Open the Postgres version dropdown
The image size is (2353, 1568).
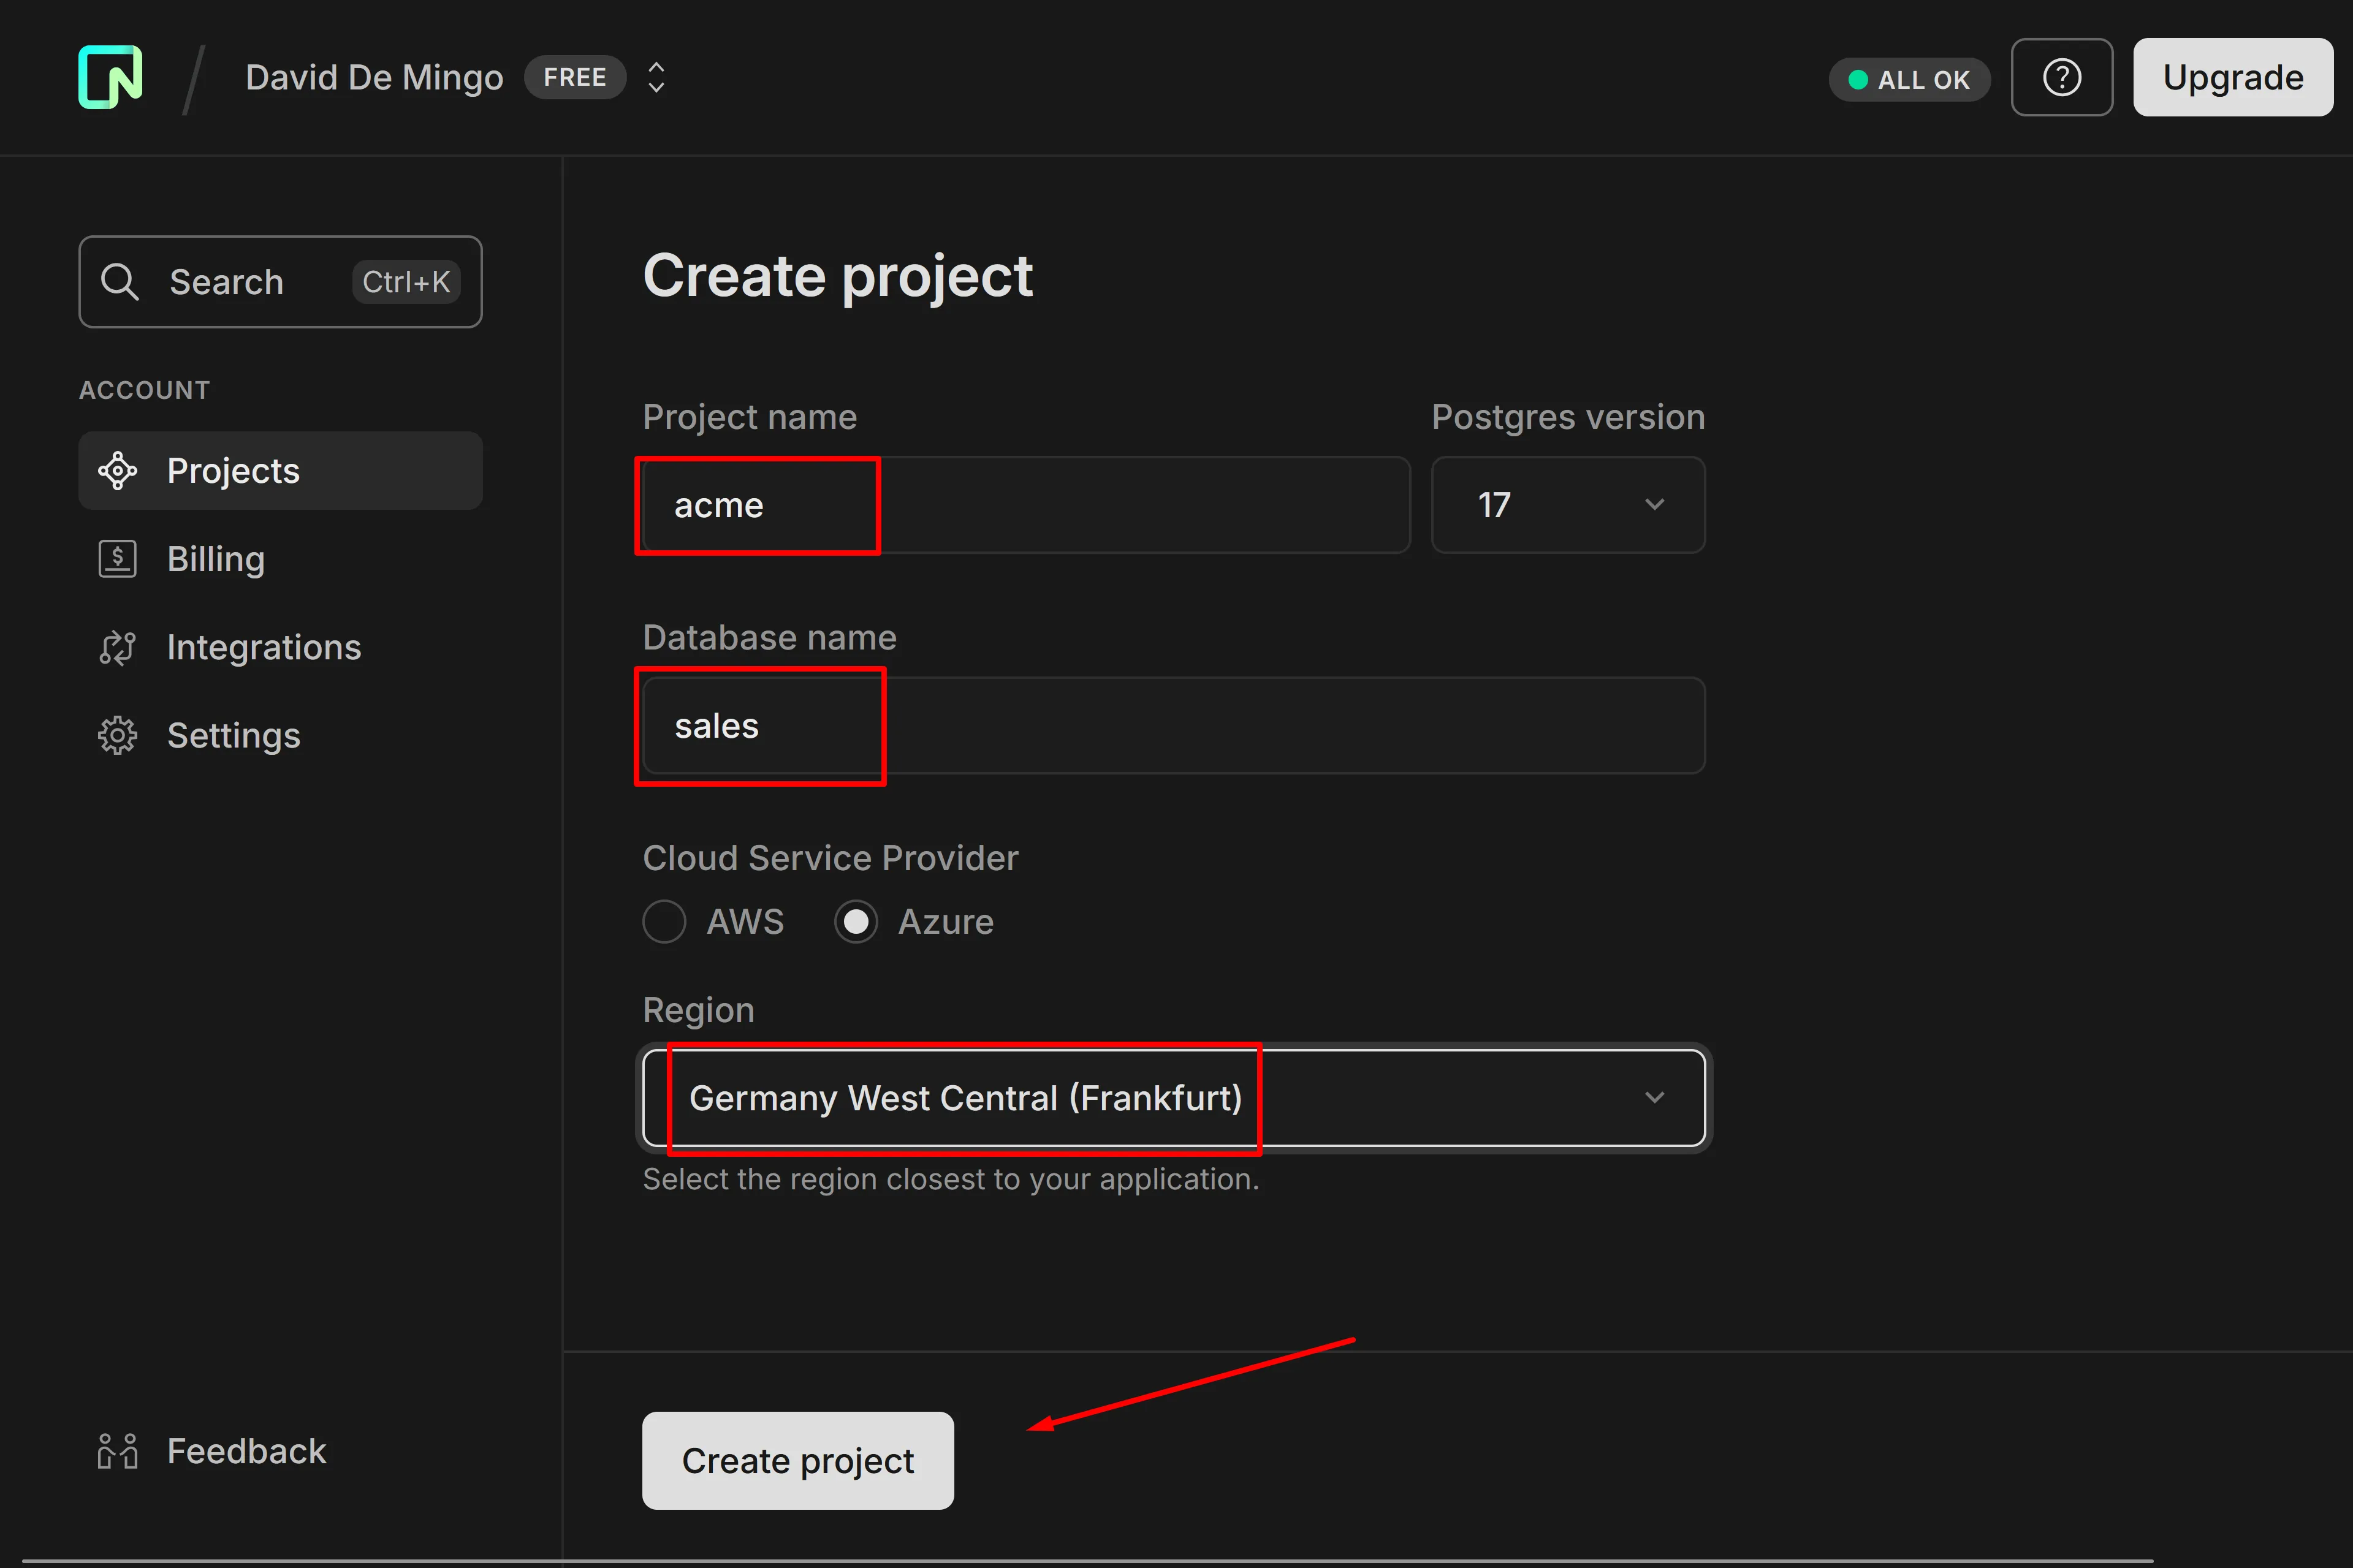pyautogui.click(x=1567, y=505)
